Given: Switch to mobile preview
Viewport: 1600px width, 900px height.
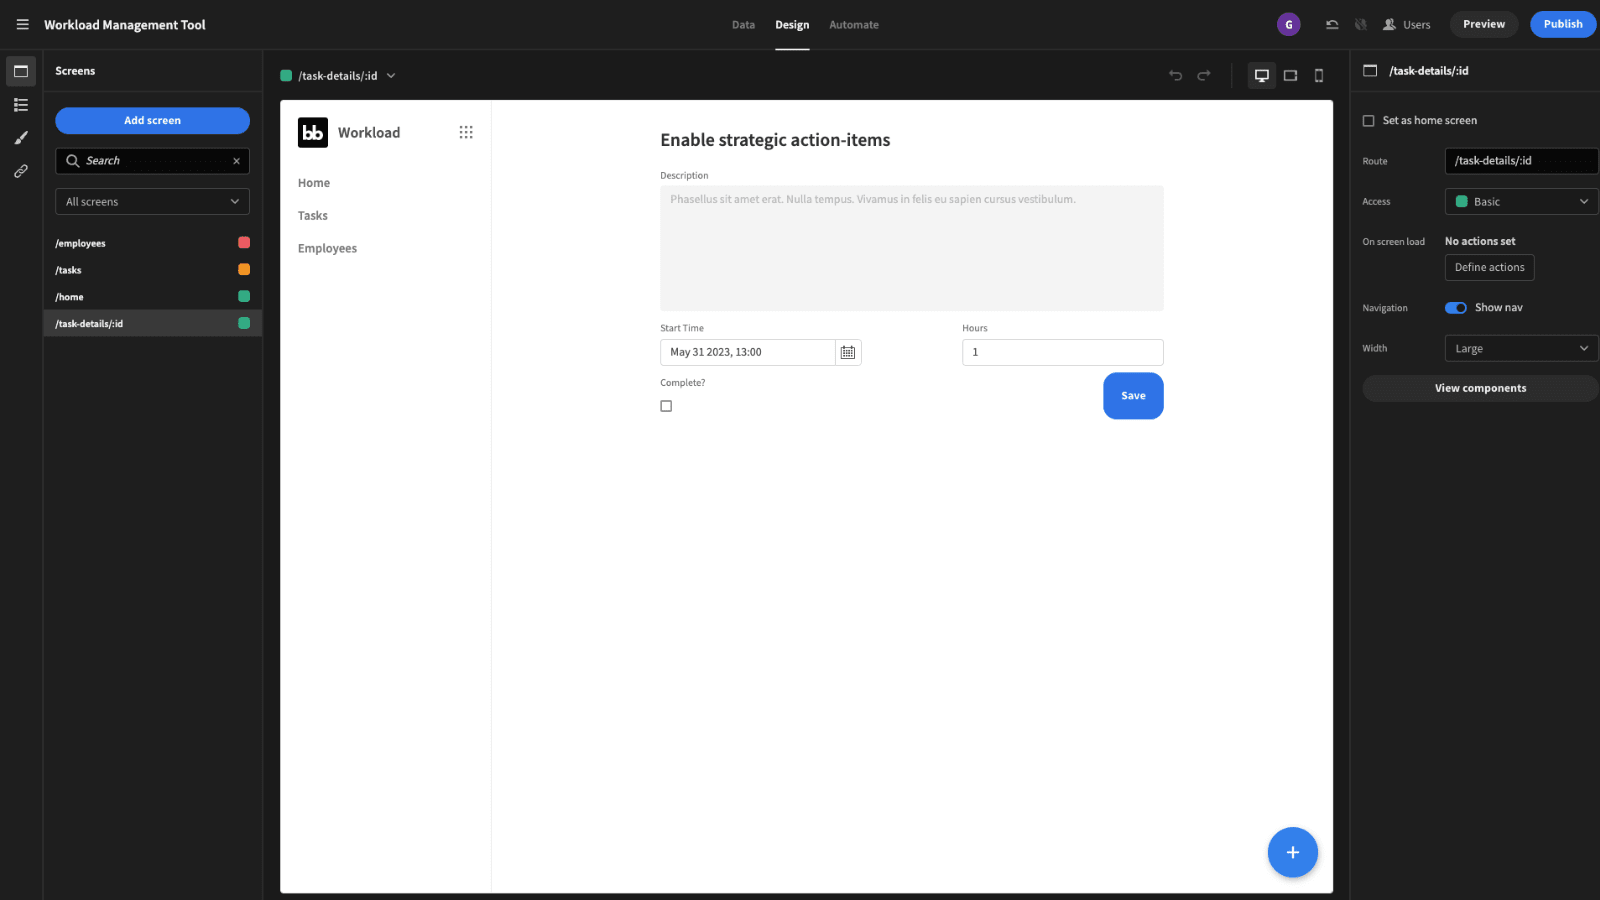Looking at the screenshot, I should (1319, 75).
